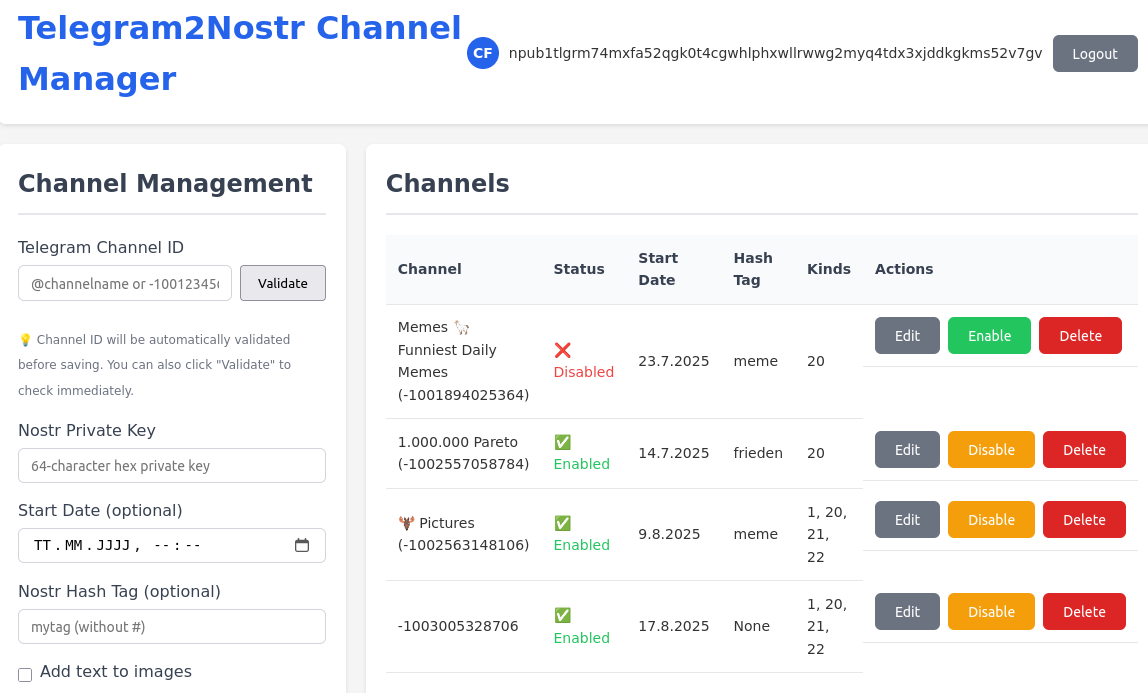Click the Nostr Hash Tag field
The height and width of the screenshot is (693, 1148).
point(172,627)
